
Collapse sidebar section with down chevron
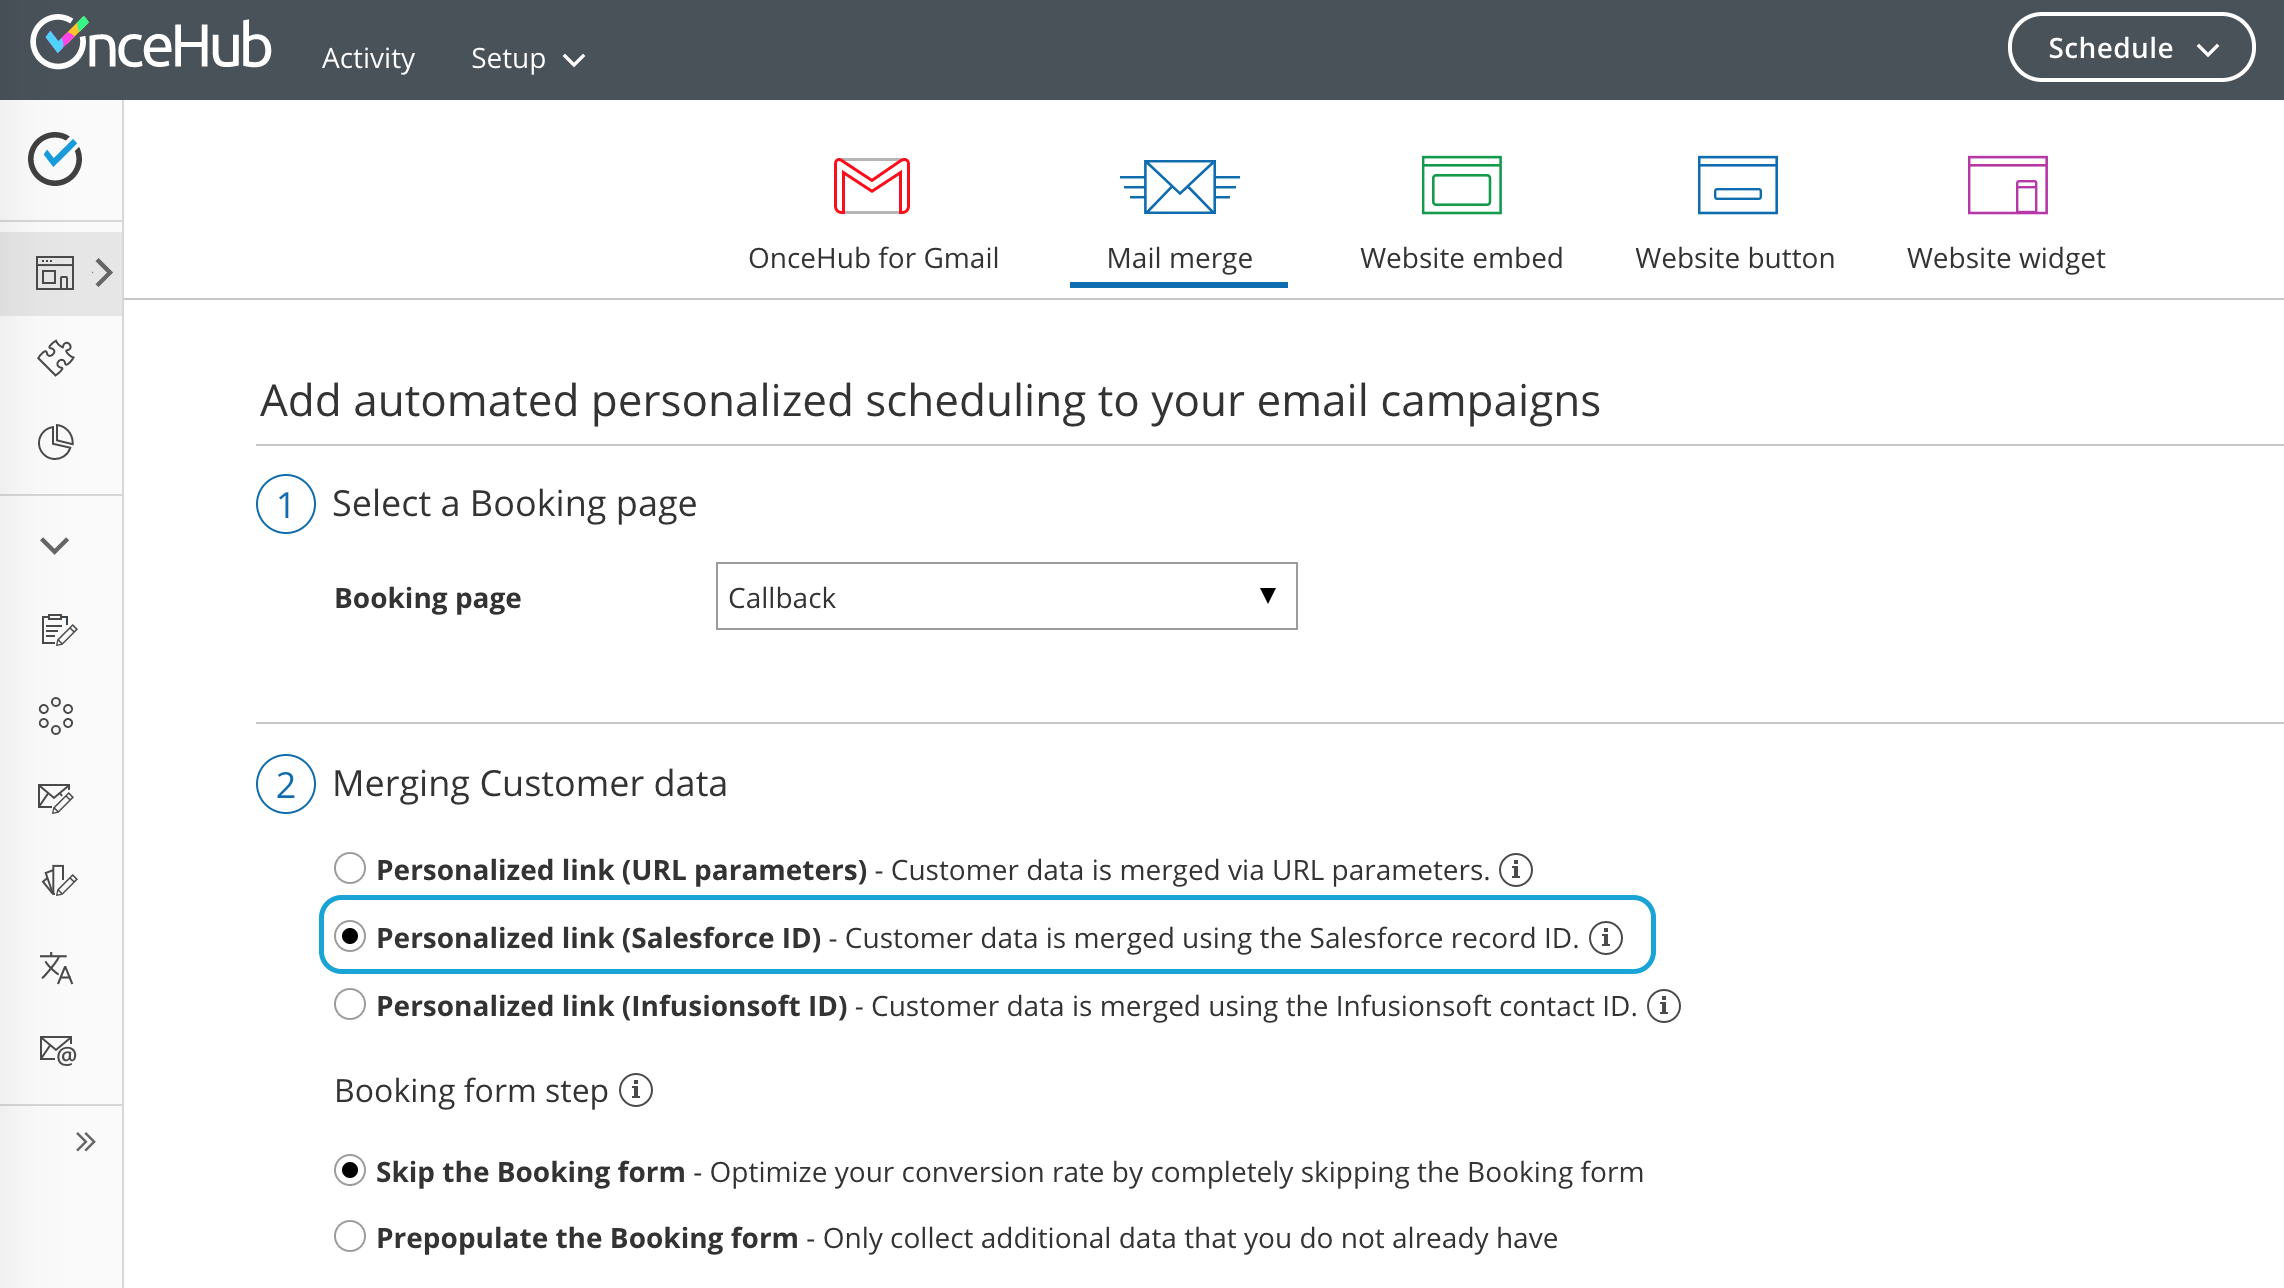click(x=54, y=545)
